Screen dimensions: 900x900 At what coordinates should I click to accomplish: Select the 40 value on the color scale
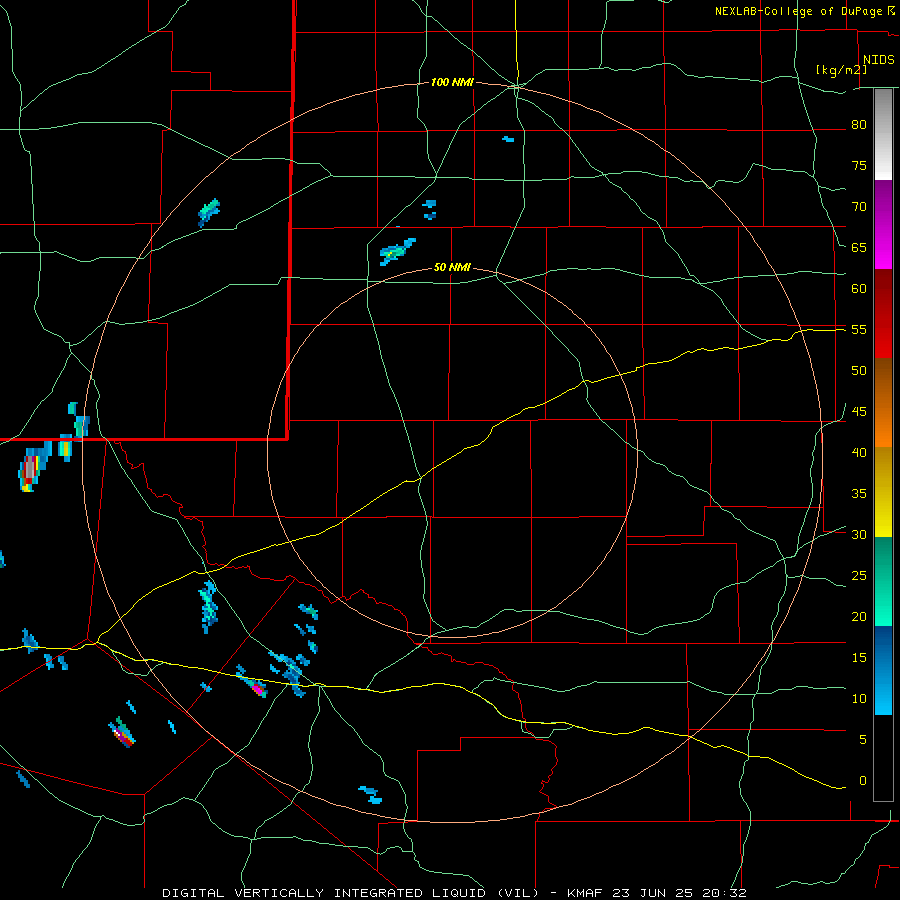[859, 453]
